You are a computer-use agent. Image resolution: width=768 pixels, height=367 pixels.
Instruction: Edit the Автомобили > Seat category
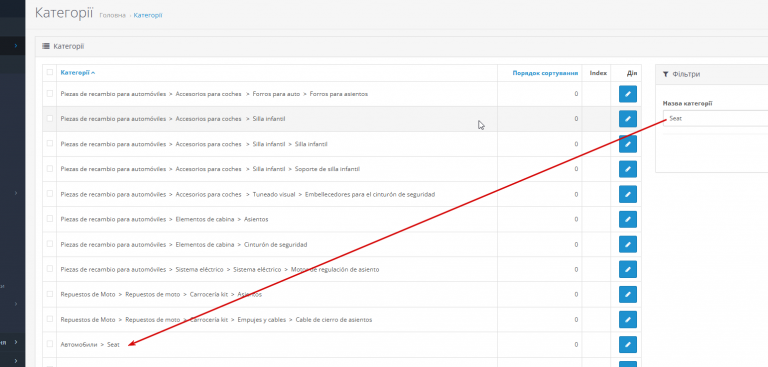pos(627,344)
